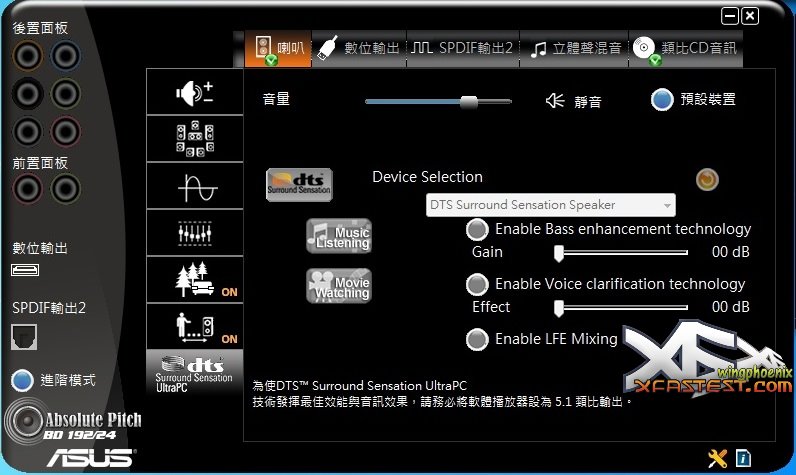
Task: Open the room correction person-speaker panel
Action: (195, 326)
